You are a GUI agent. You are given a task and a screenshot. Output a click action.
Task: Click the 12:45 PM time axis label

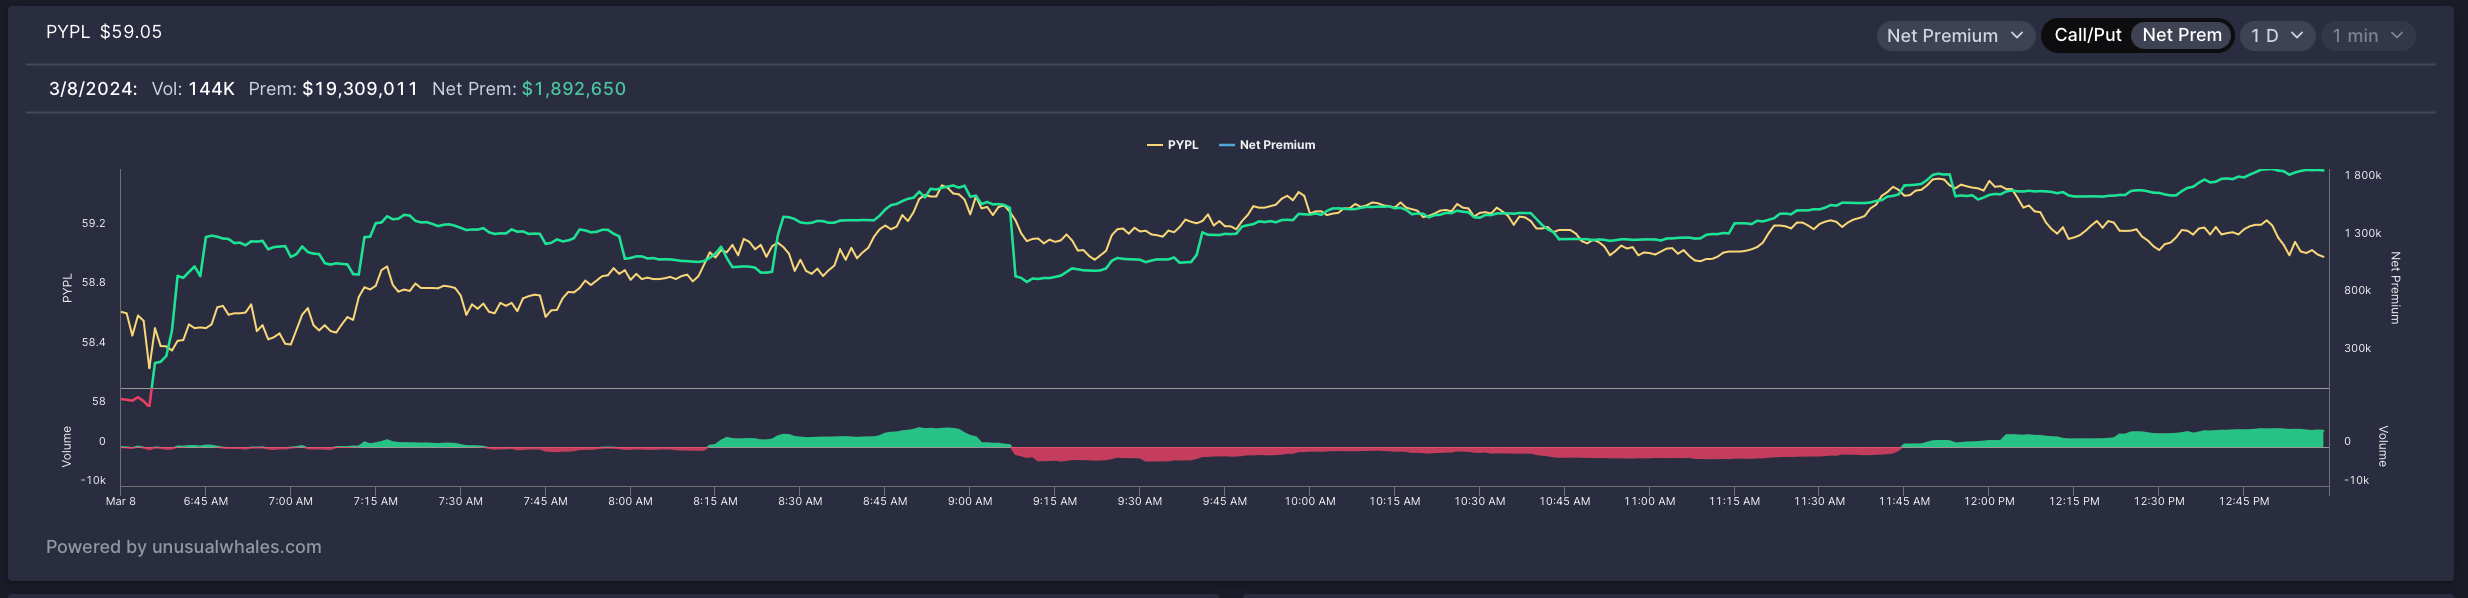click(x=2244, y=501)
